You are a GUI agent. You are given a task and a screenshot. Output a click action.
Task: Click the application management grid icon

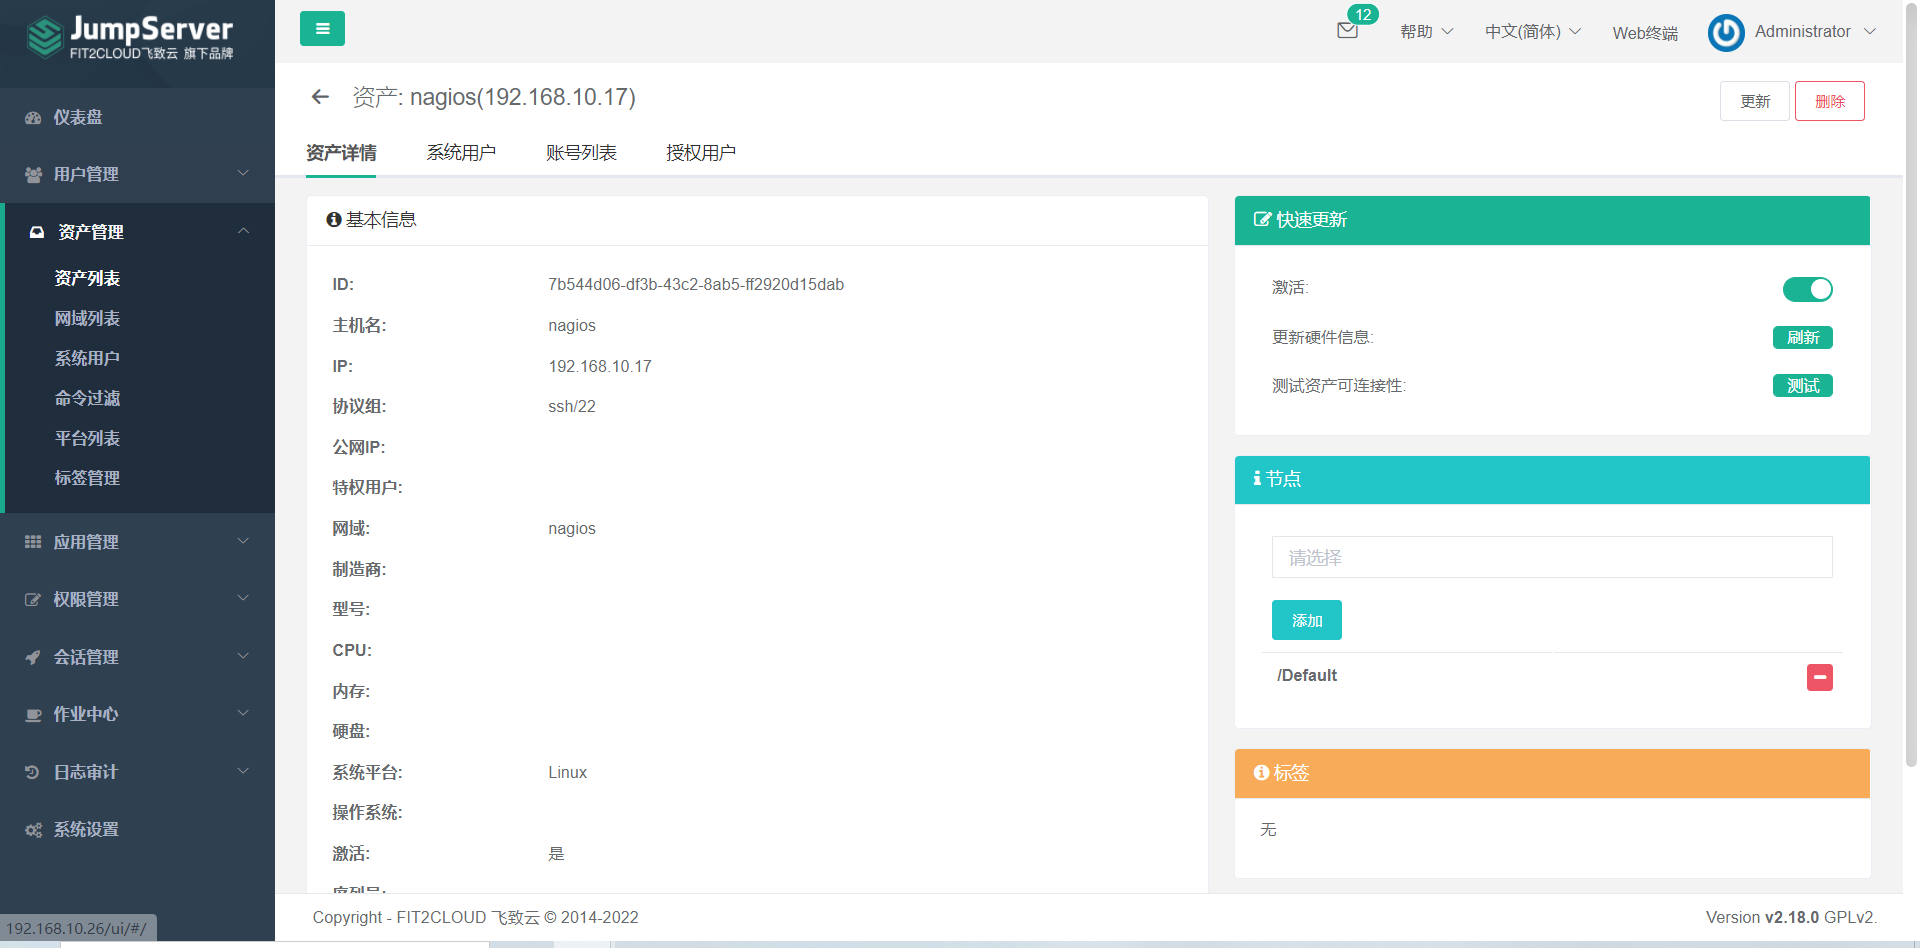[x=33, y=542]
